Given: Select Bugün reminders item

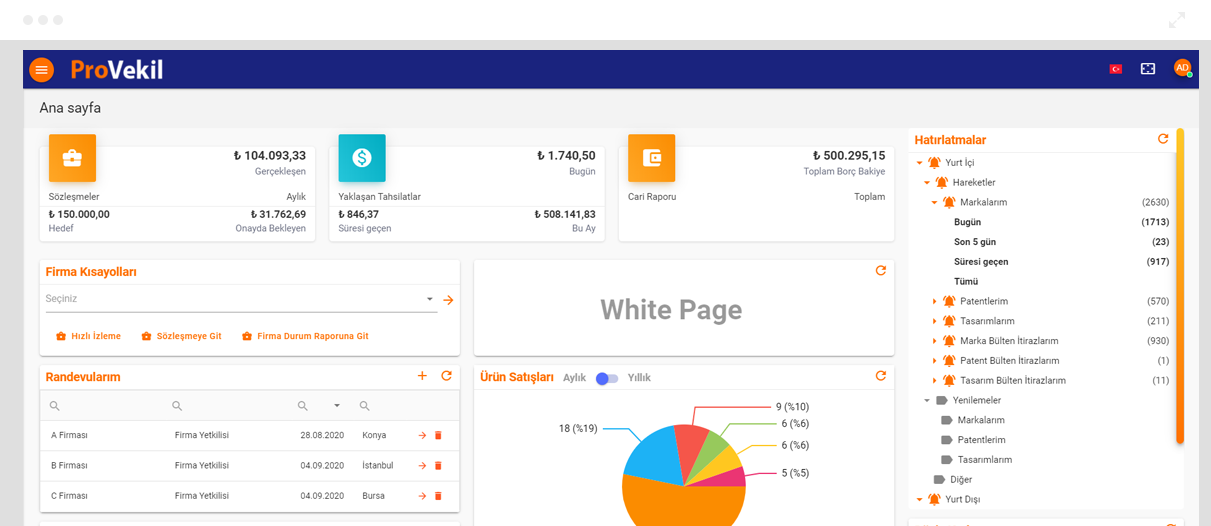Looking at the screenshot, I should pos(967,222).
